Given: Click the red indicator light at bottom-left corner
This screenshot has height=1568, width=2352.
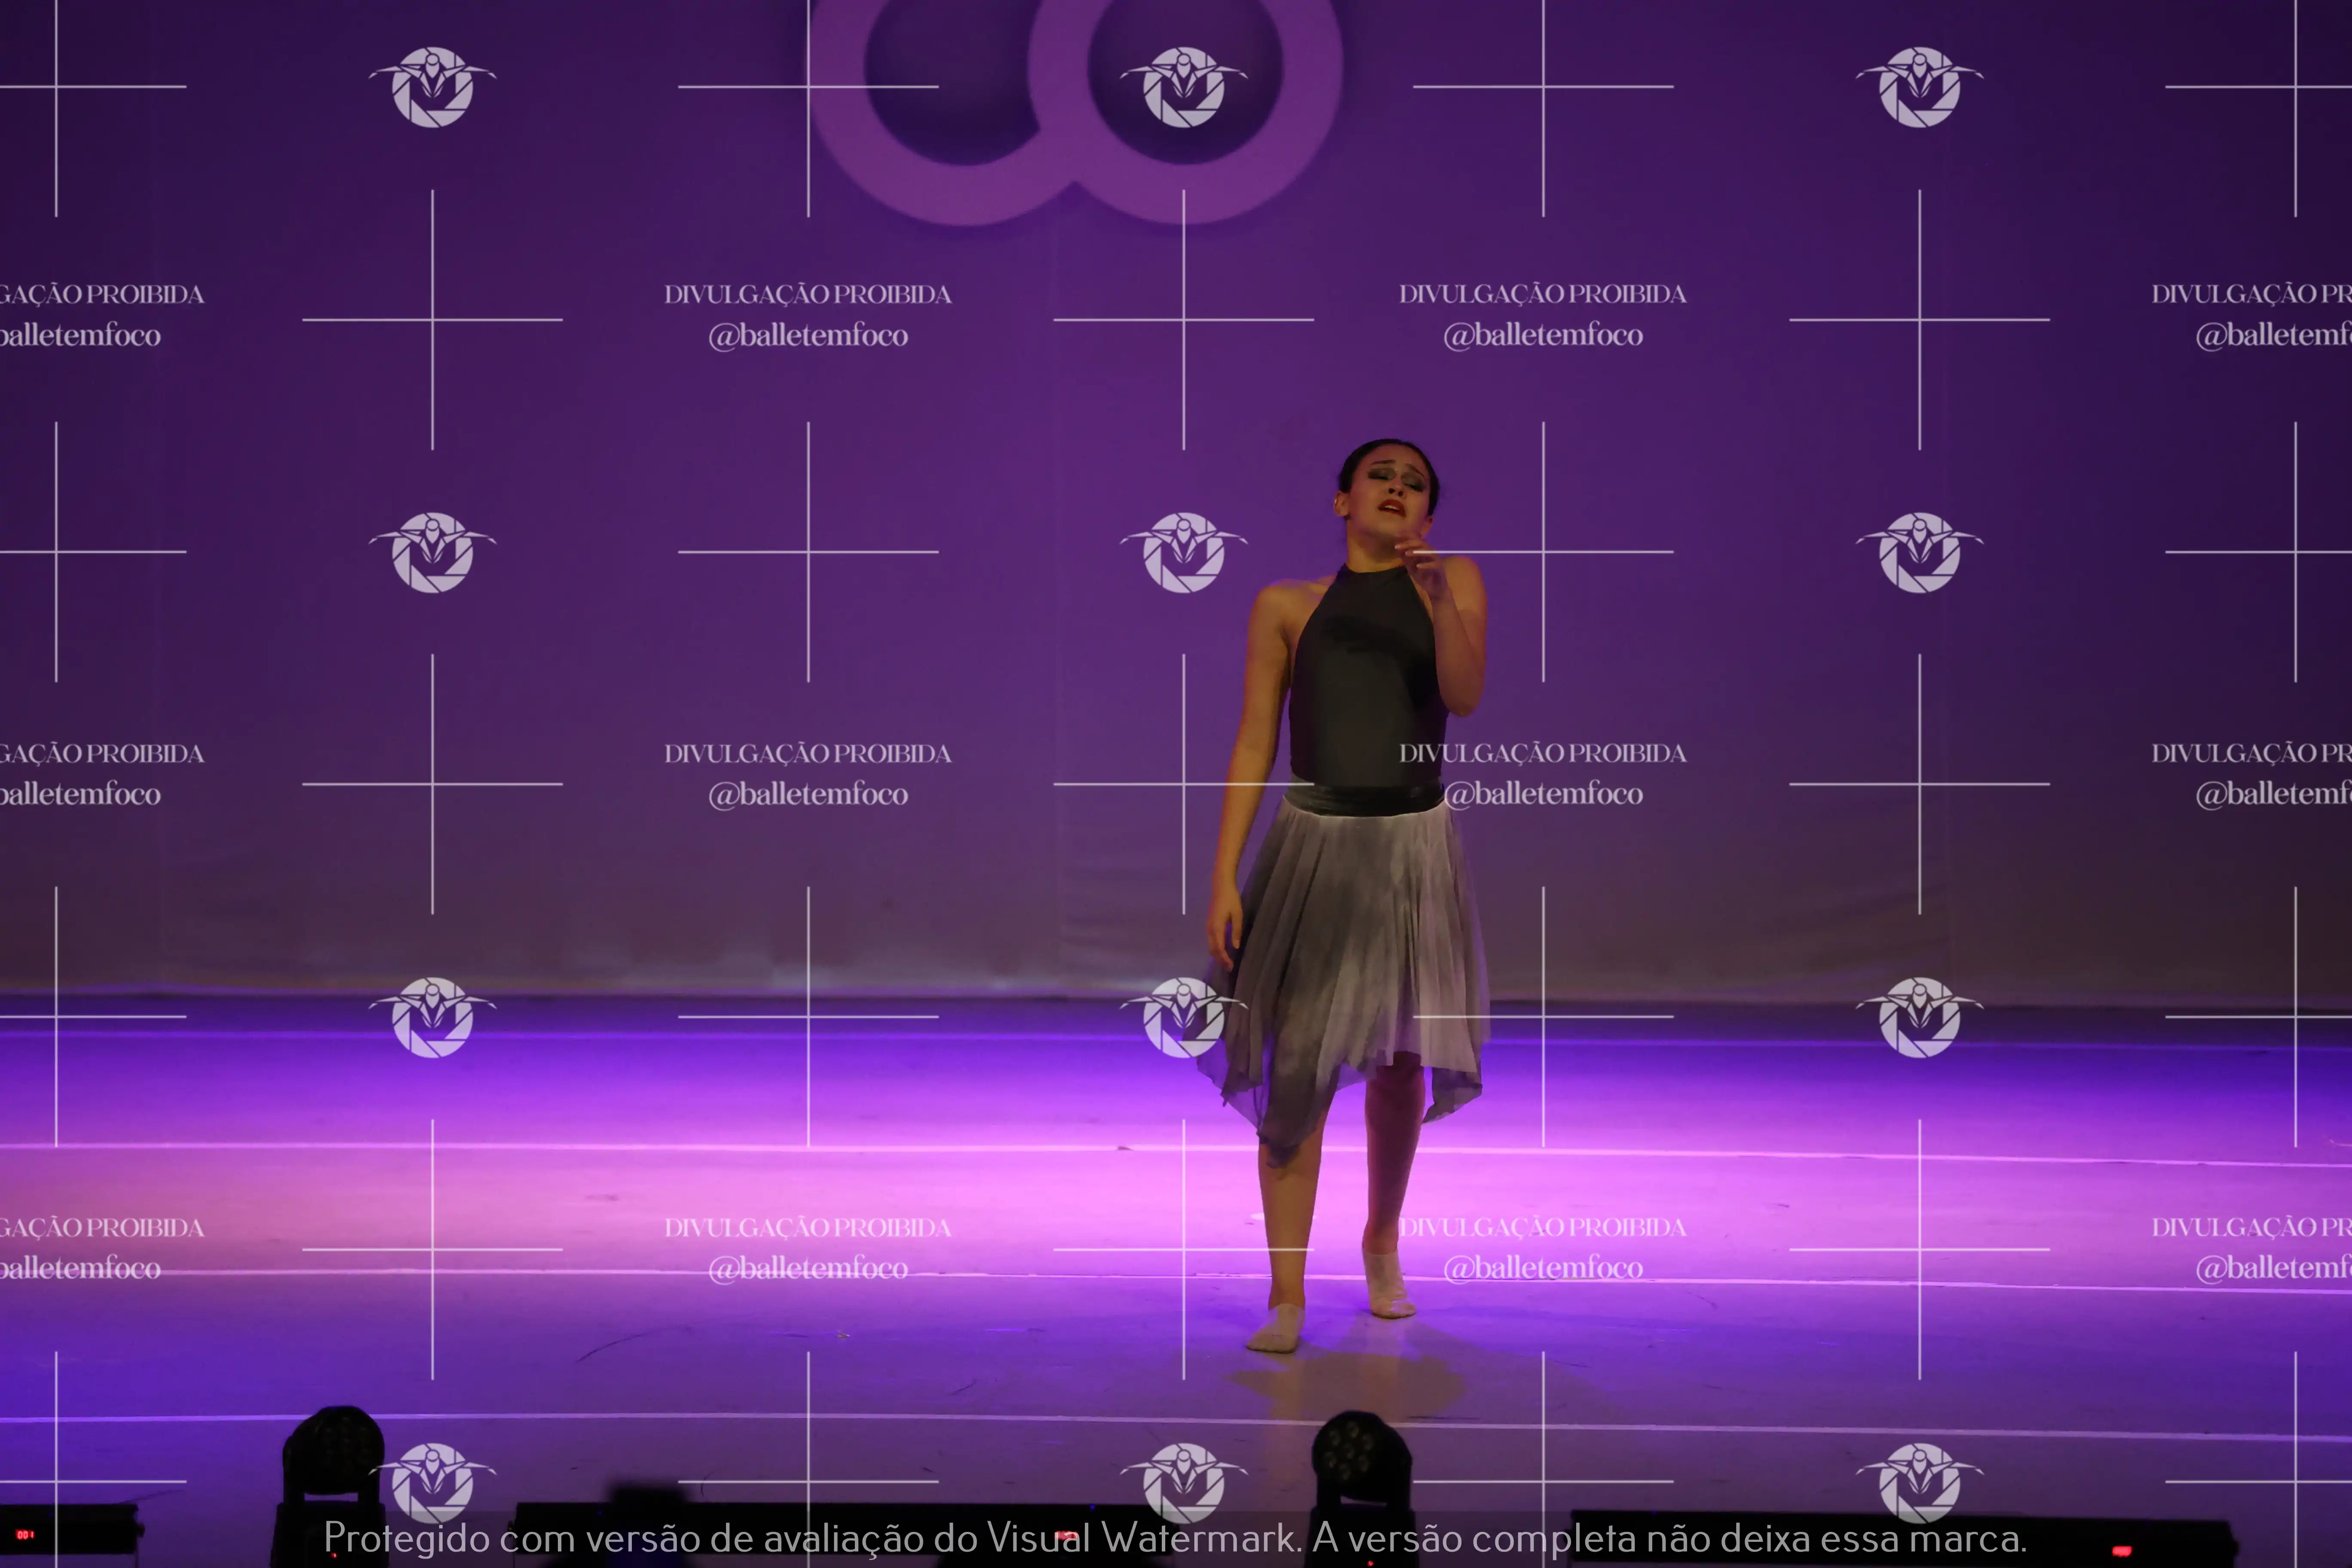Looking at the screenshot, I should [x=25, y=1534].
